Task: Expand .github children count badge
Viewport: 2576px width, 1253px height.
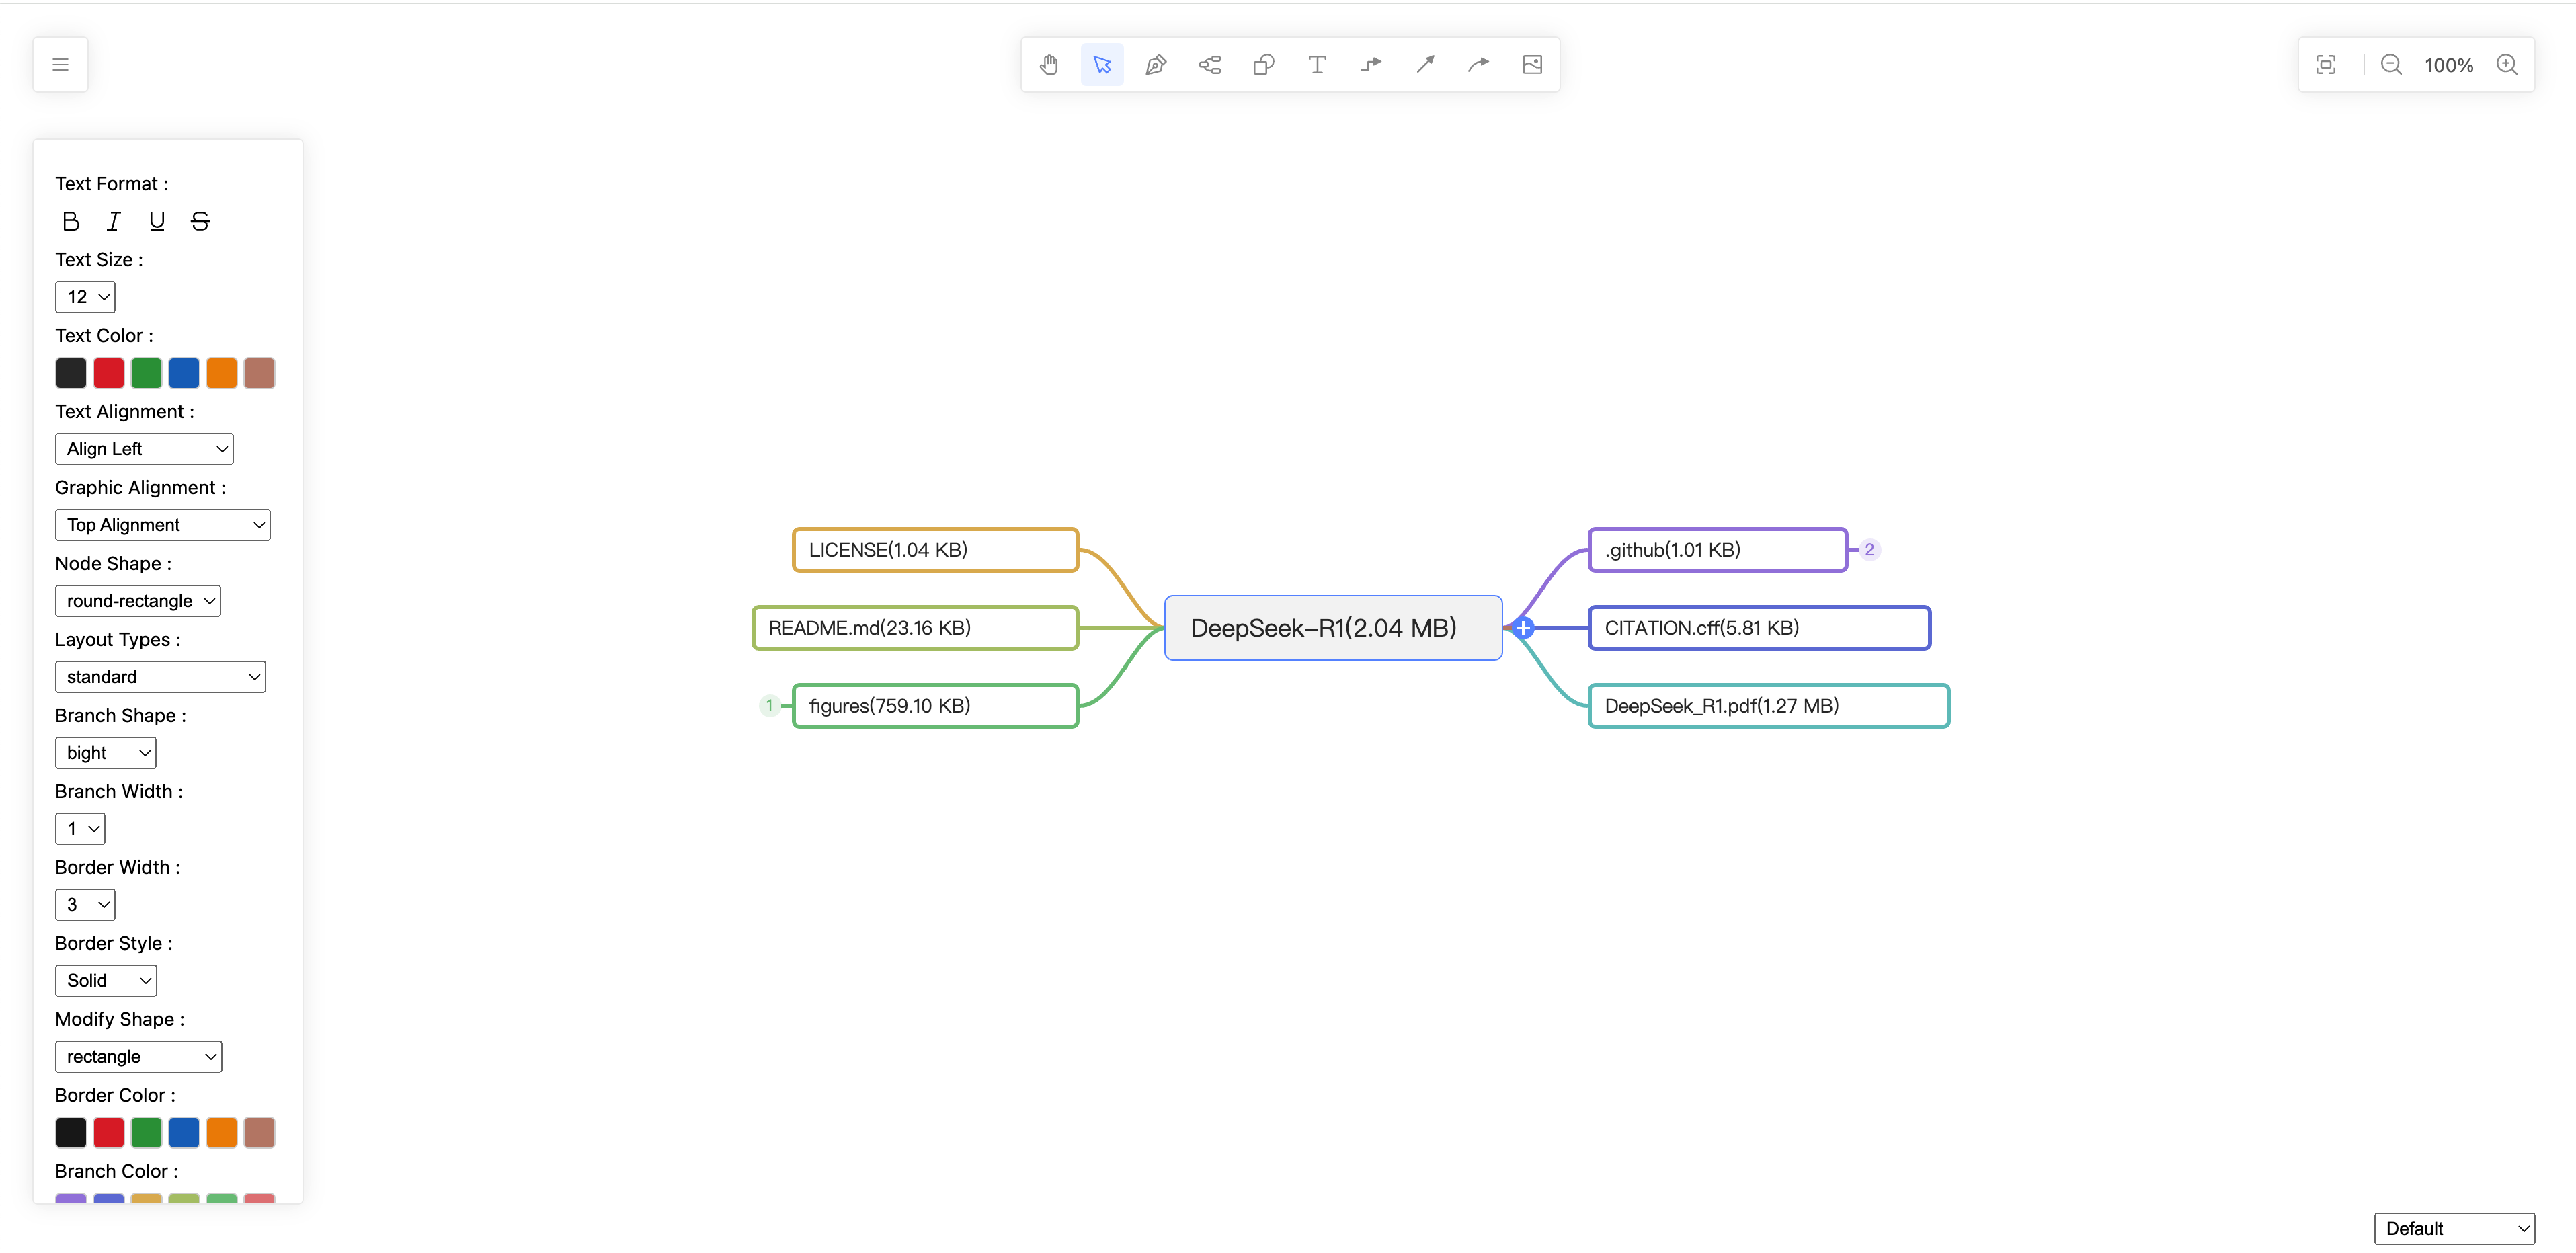Action: click(x=1869, y=550)
